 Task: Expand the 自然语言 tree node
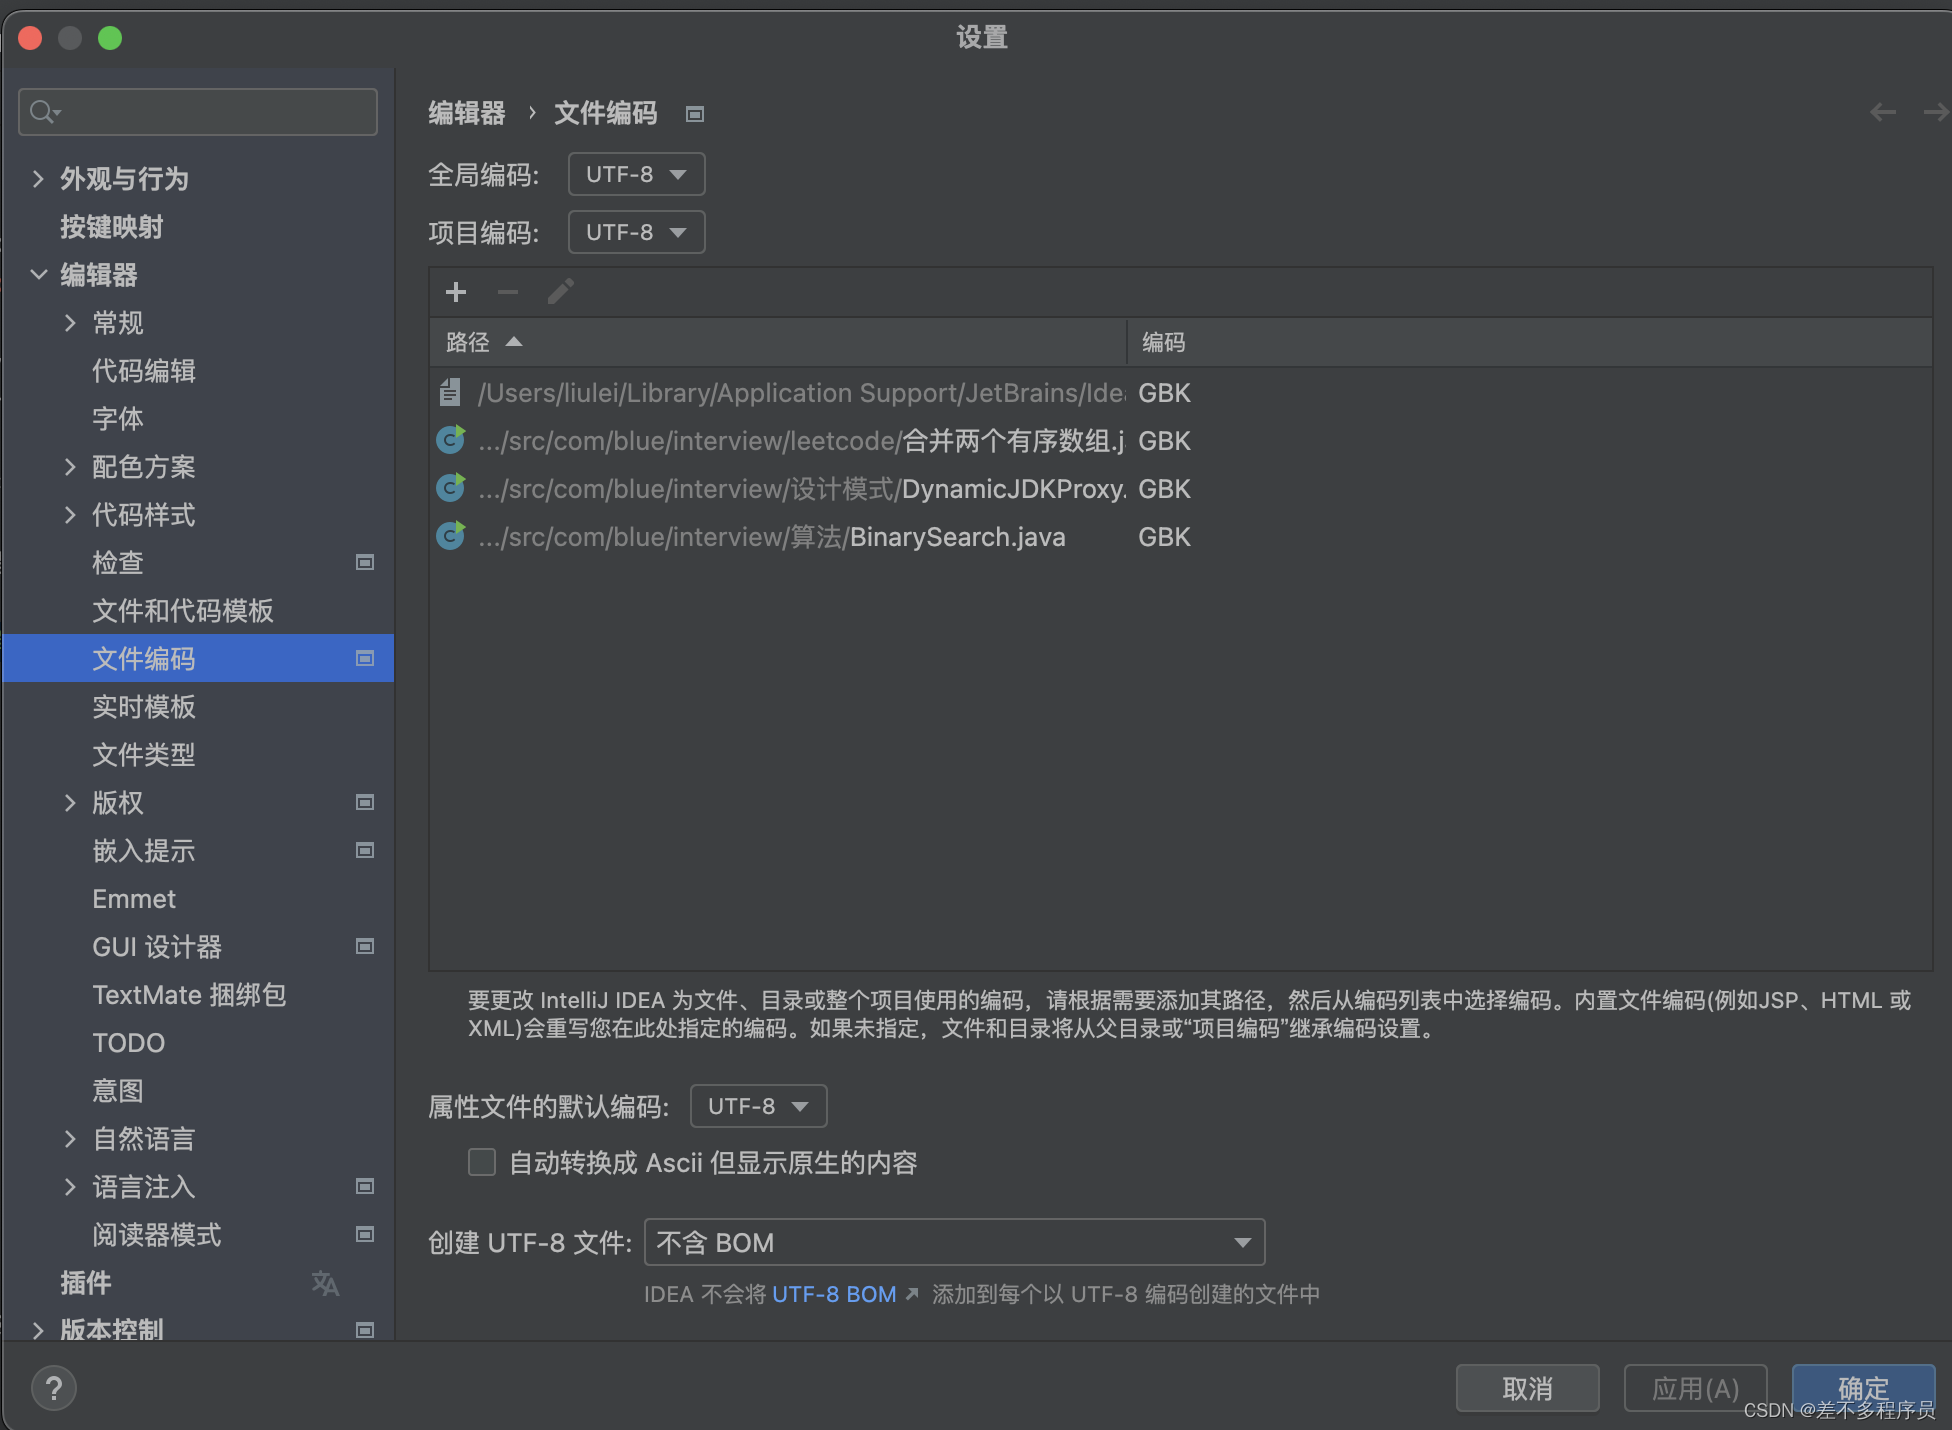pos(70,1138)
